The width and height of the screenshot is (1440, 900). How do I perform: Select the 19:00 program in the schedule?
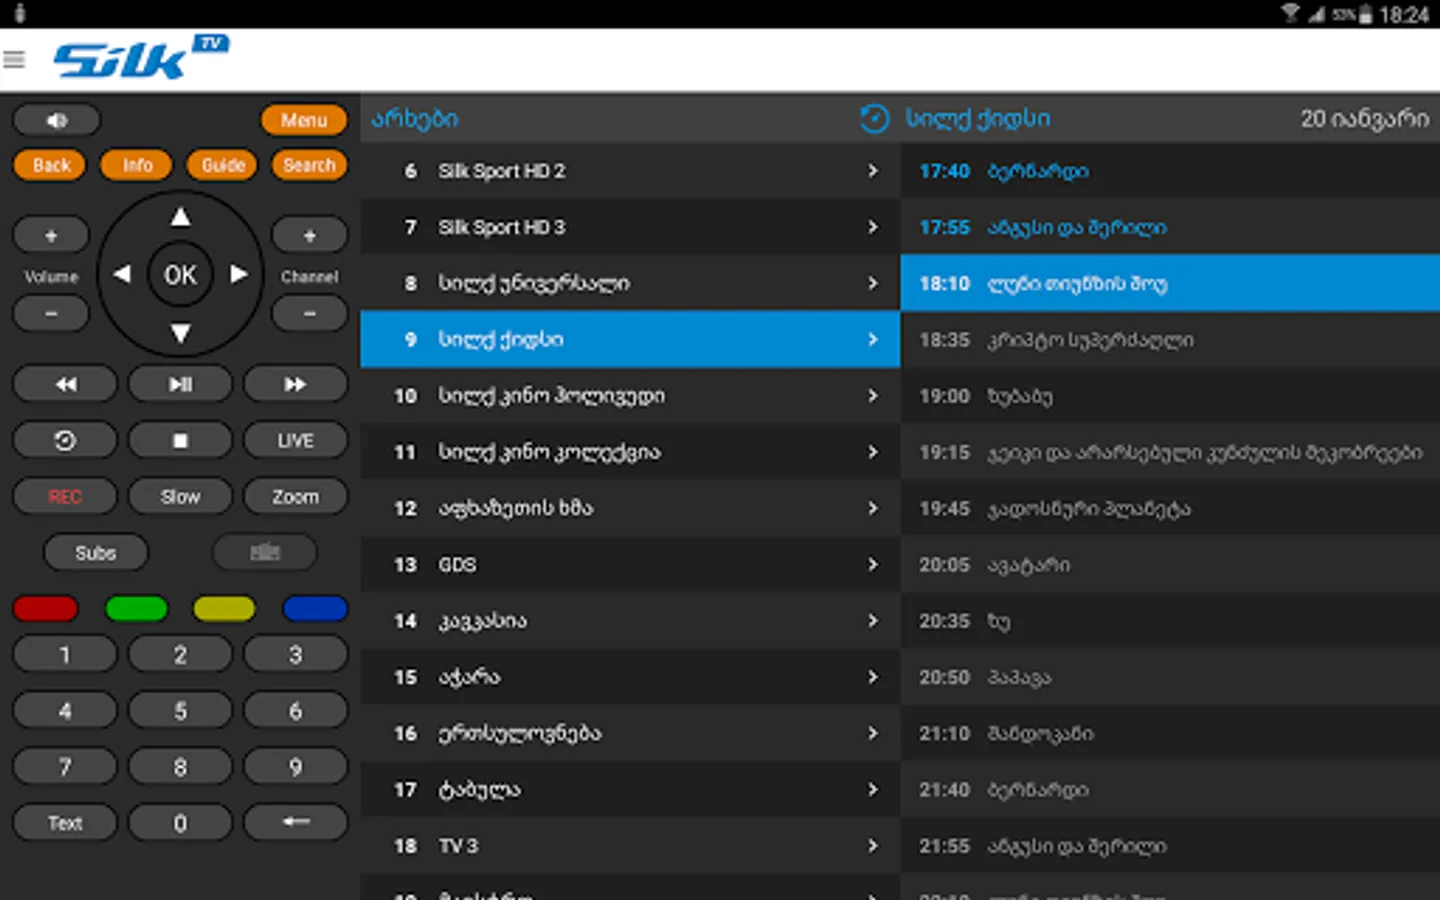point(1170,396)
